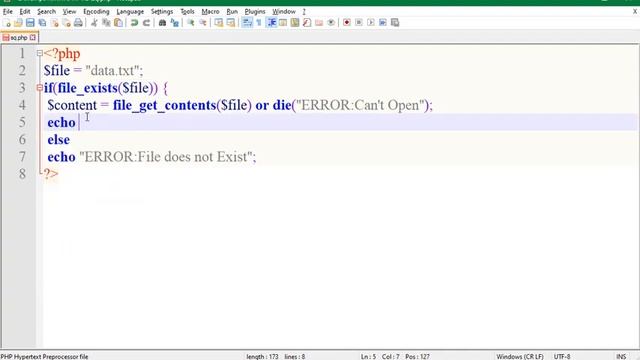Open the Encoding menu
This screenshot has width=640, height=360.
click(x=96, y=11)
